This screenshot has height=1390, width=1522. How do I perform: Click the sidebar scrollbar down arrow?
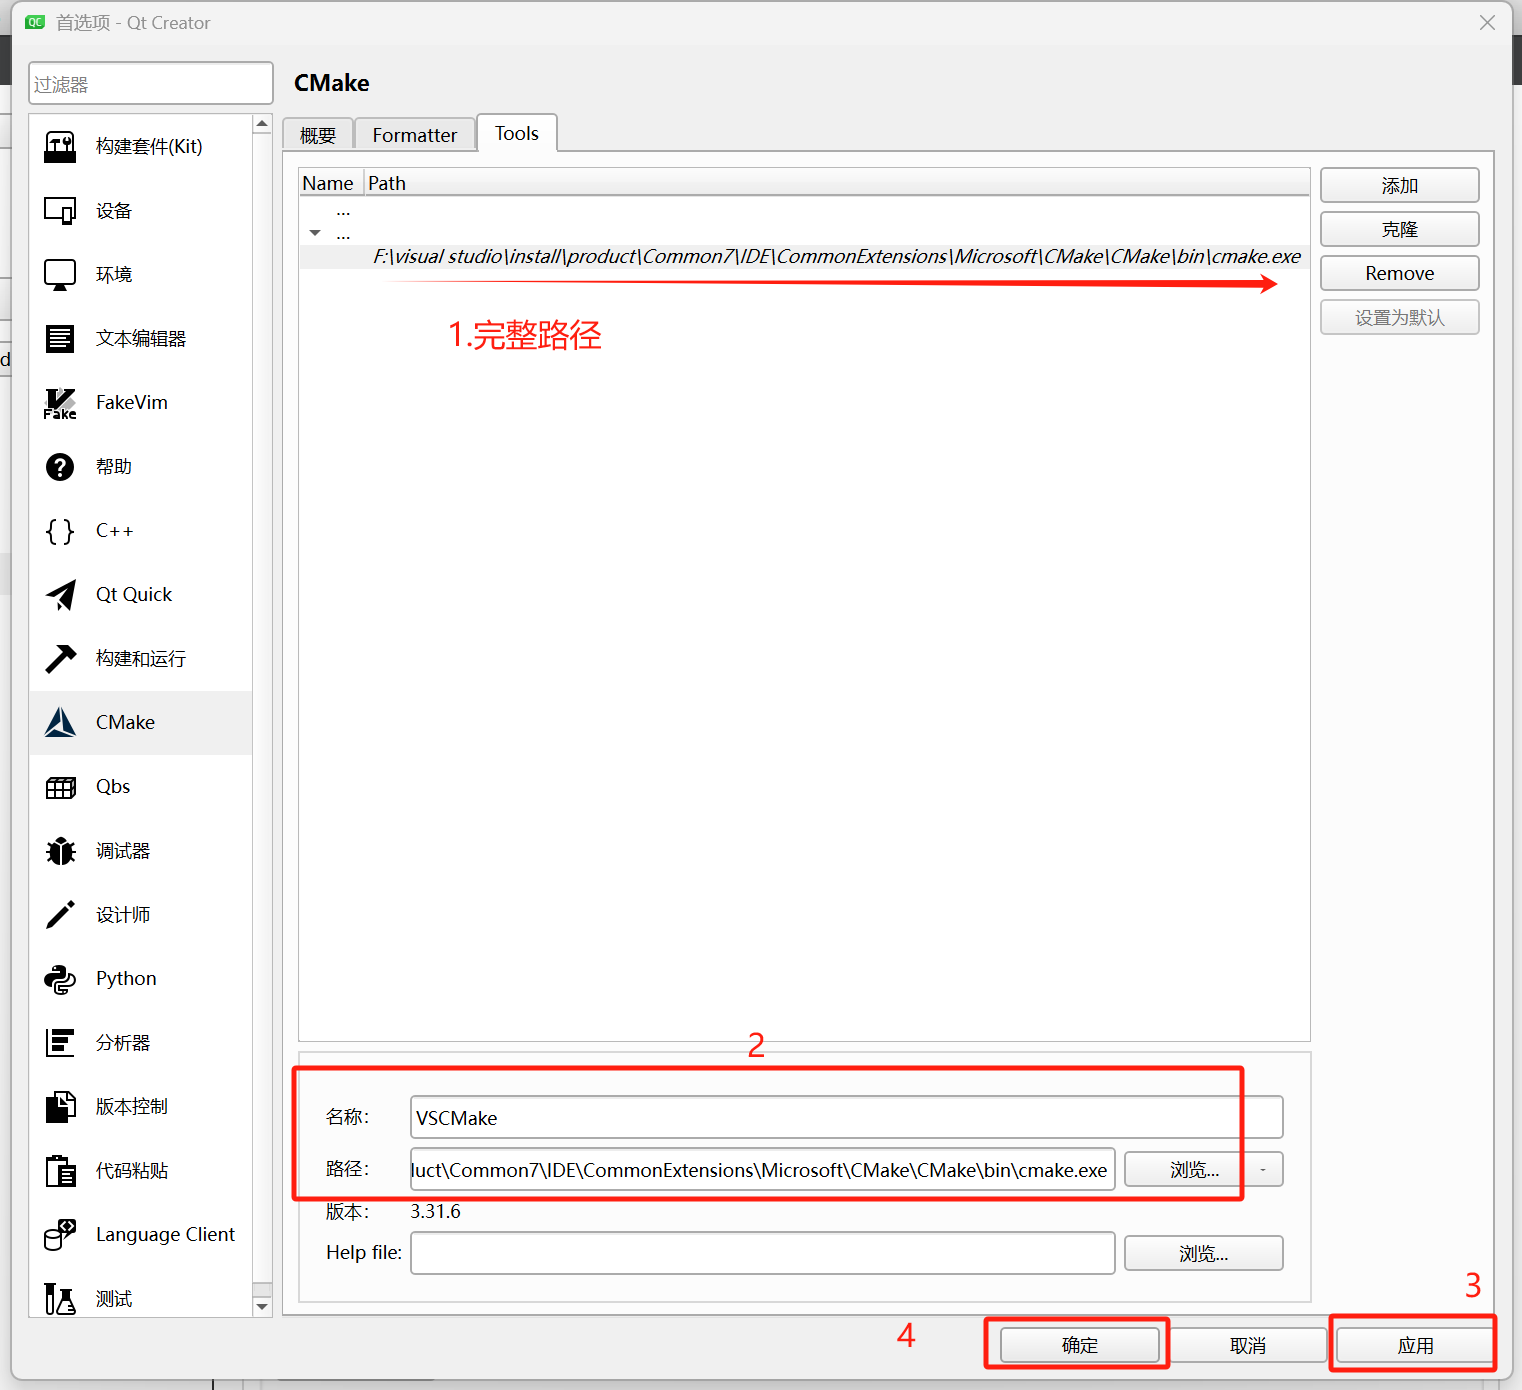pos(262,1306)
